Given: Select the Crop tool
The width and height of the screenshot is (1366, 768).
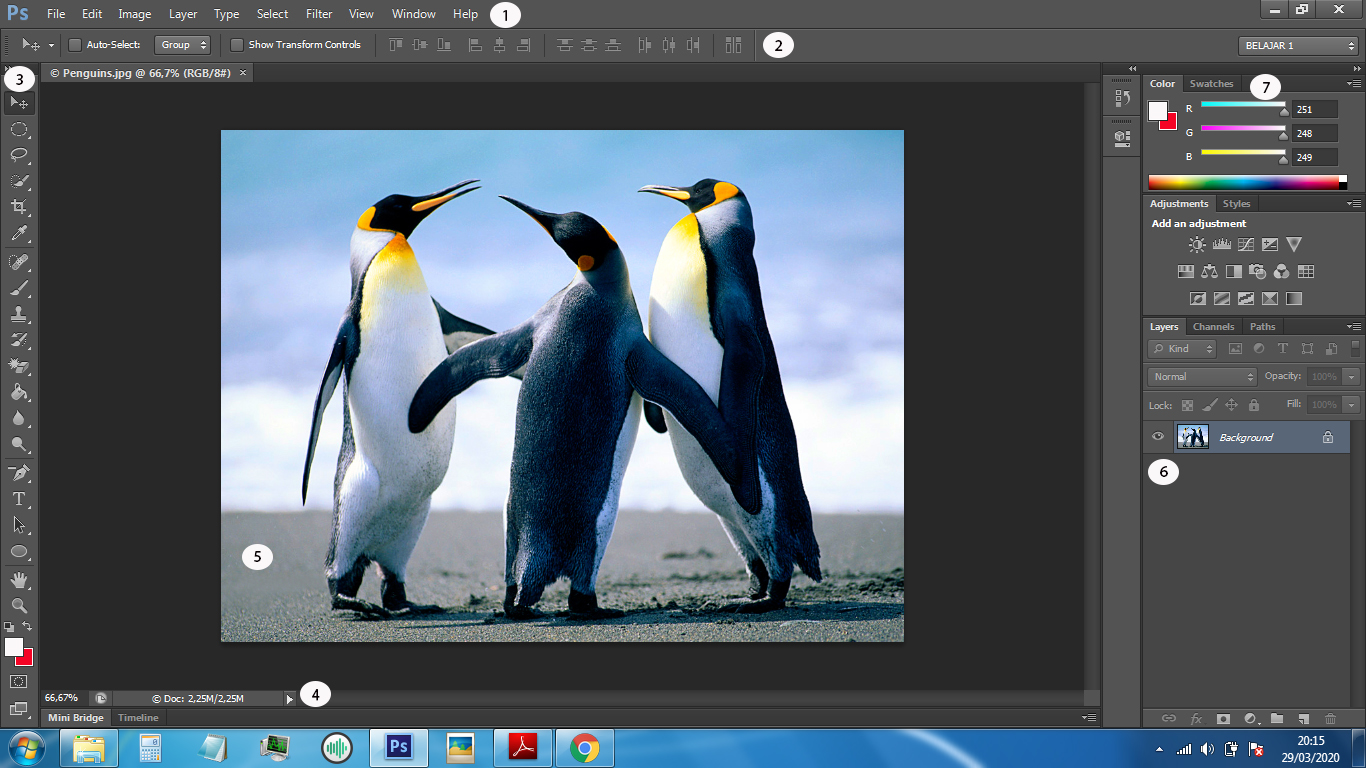Looking at the screenshot, I should (19, 207).
